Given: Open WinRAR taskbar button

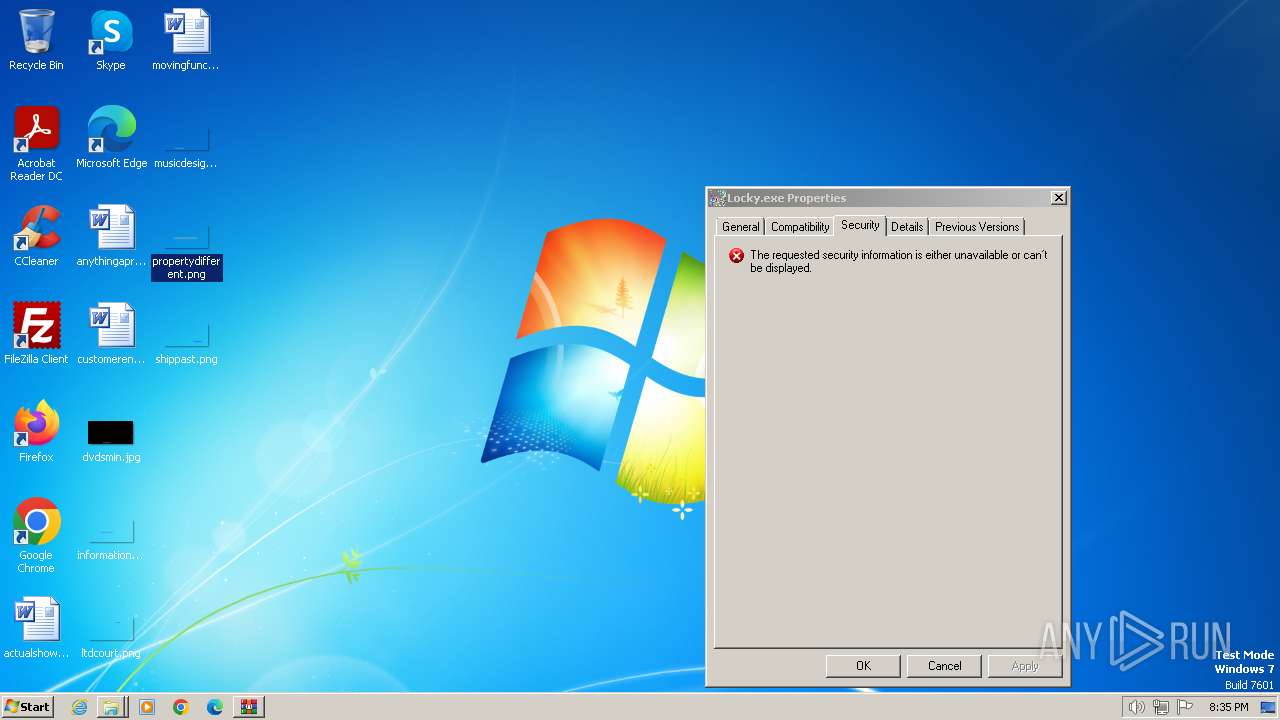Looking at the screenshot, I should pos(249,707).
